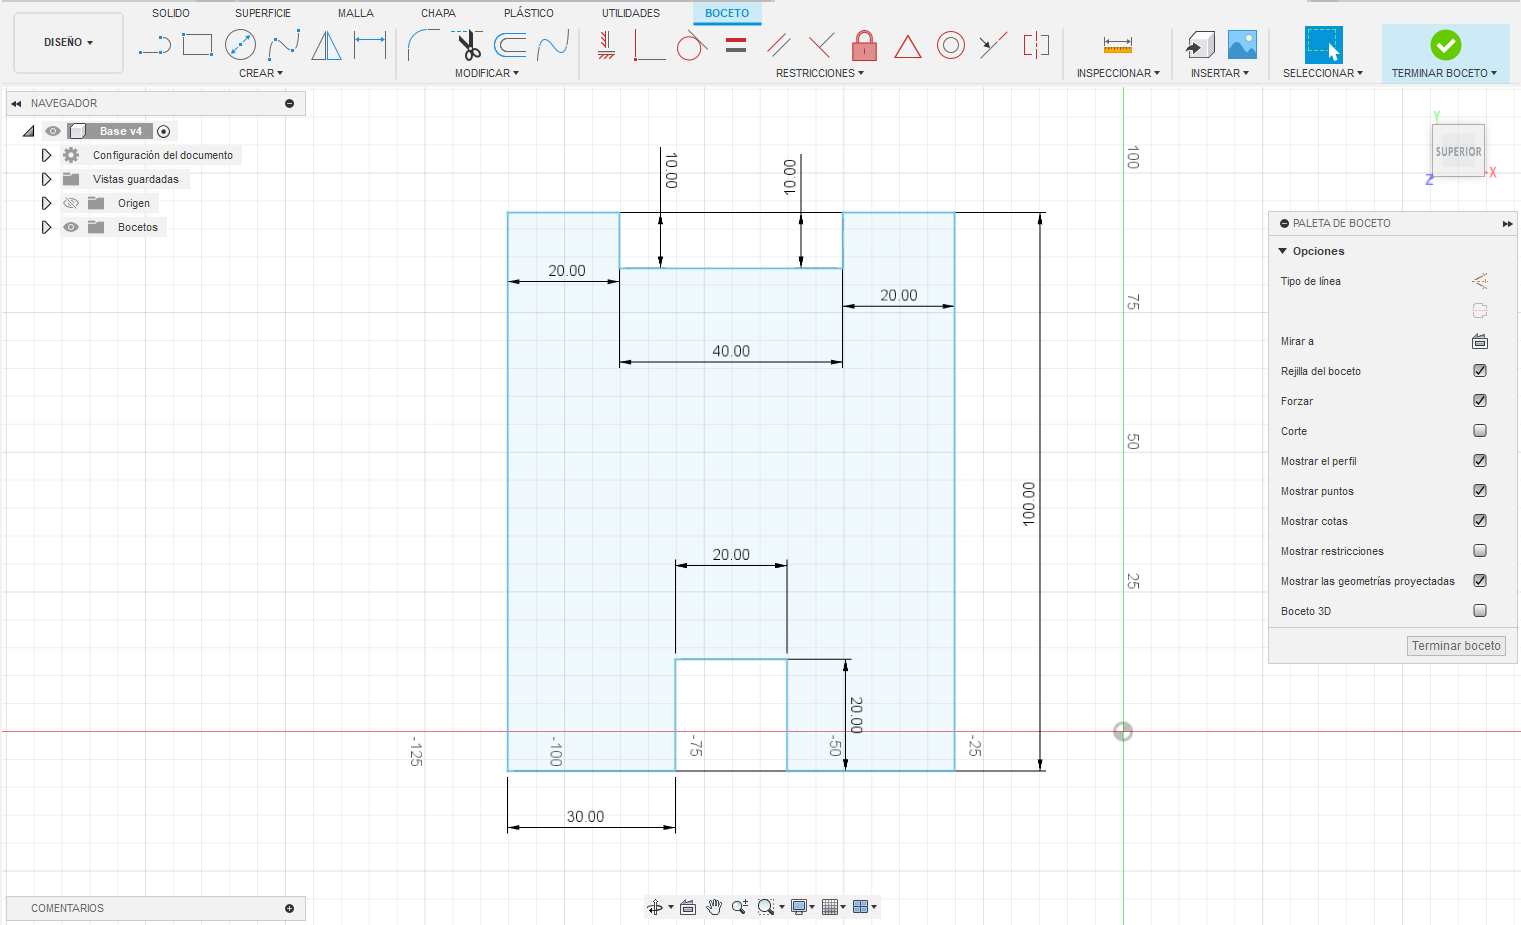Open the SELECCIONAR dropdown menu
The width and height of the screenshot is (1521, 925).
[1323, 73]
